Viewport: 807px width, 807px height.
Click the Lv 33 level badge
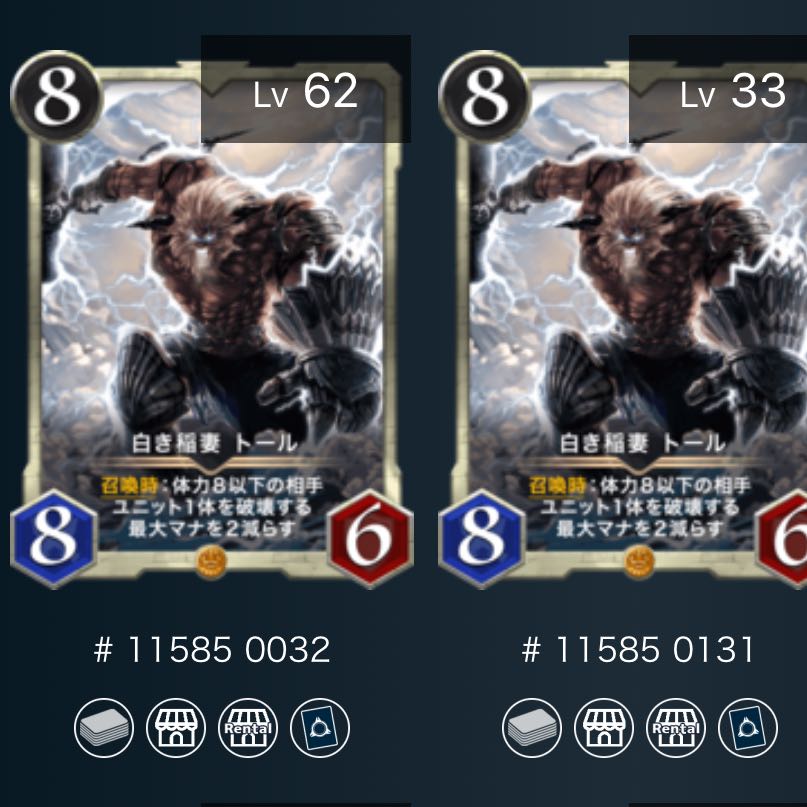(718, 89)
